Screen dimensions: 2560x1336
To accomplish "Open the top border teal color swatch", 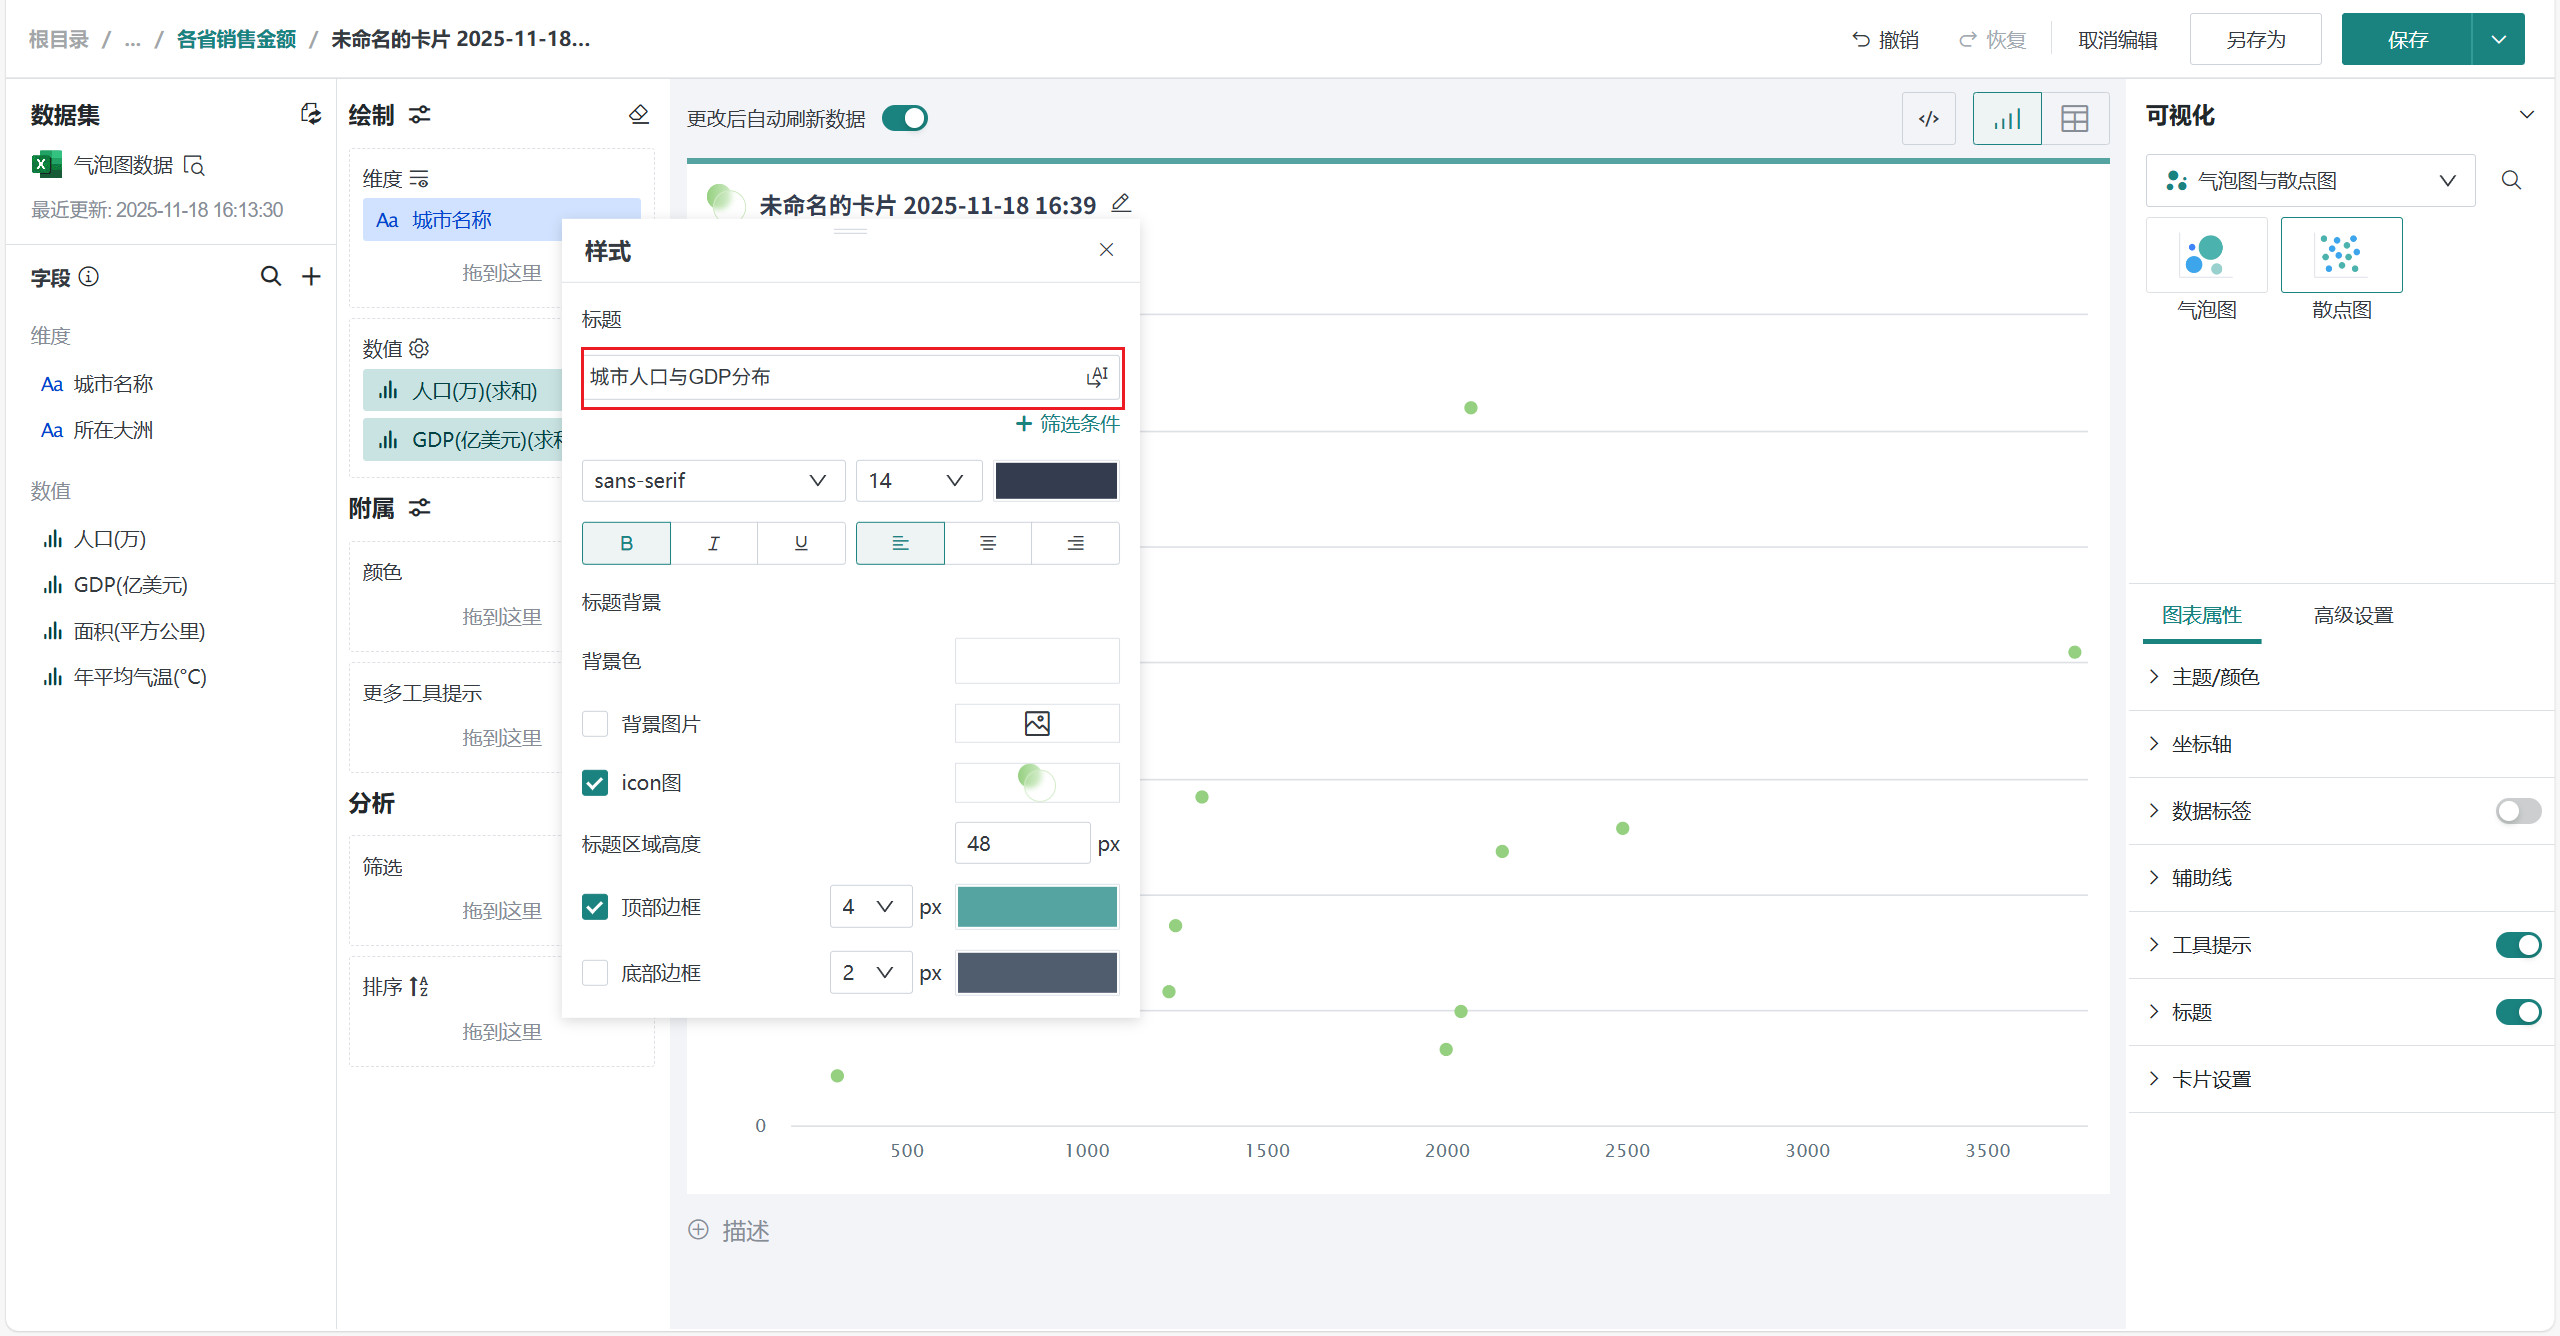I will [x=1037, y=907].
